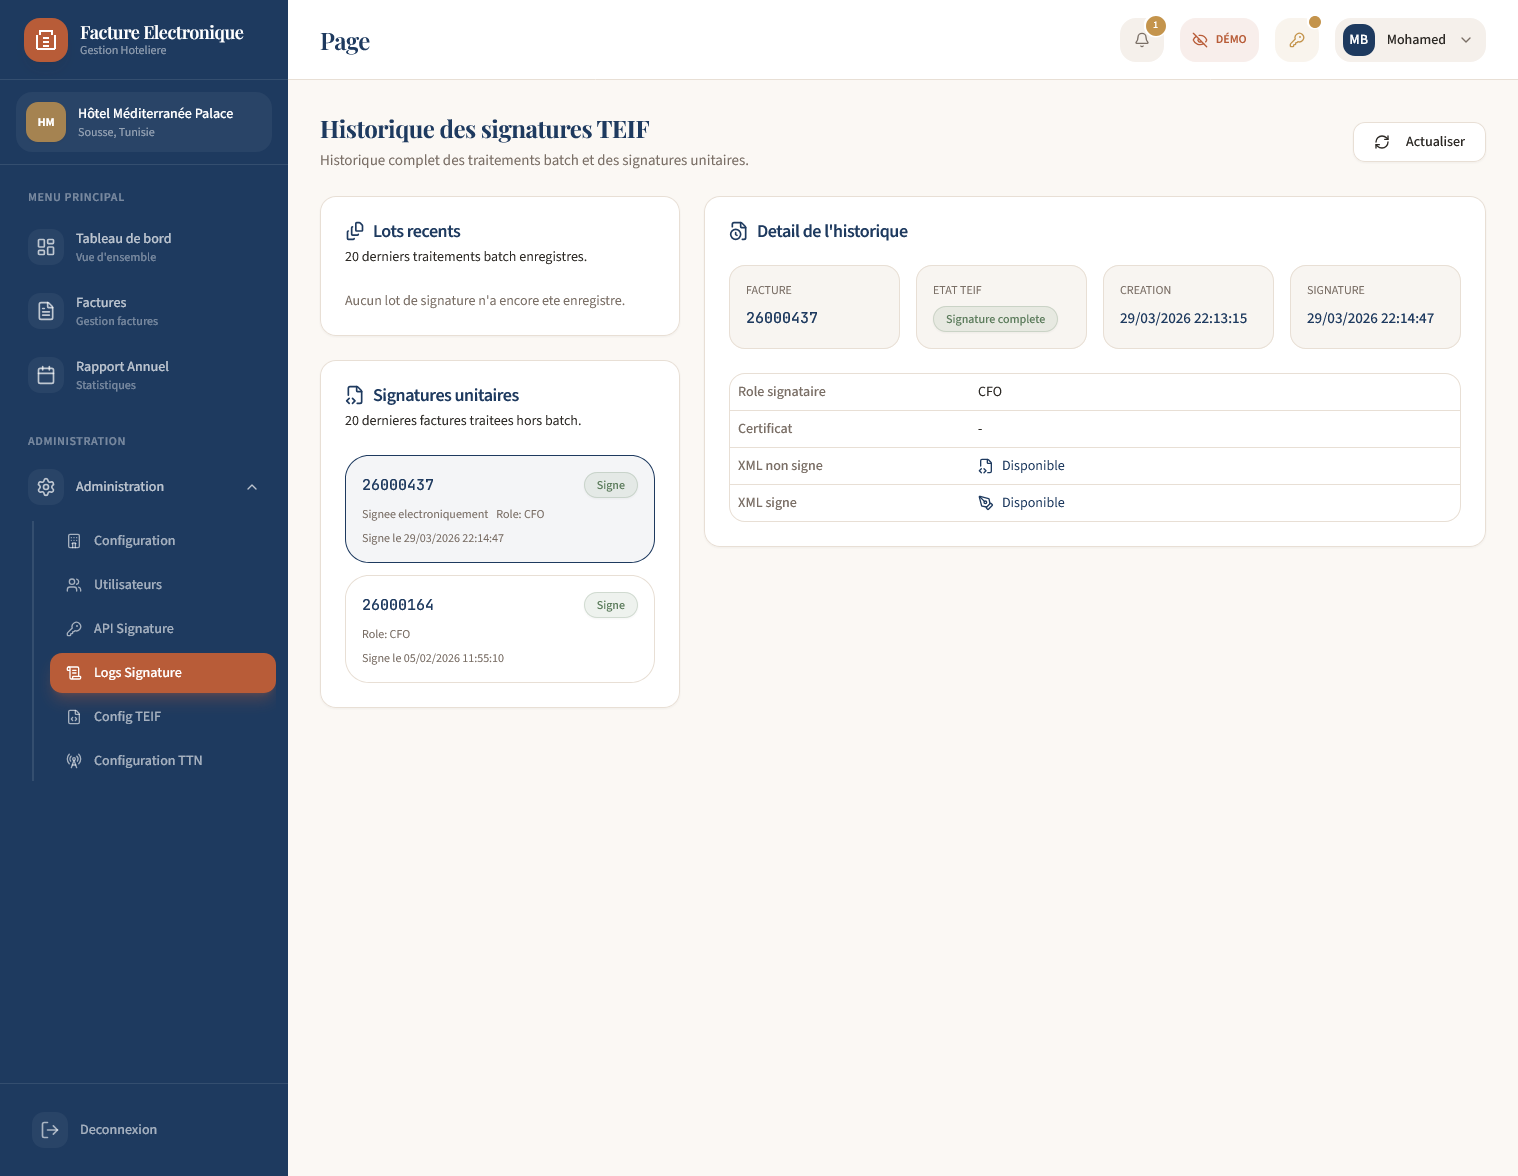Toggle the DÉMO mode button
This screenshot has height=1176, width=1518.
(x=1219, y=40)
